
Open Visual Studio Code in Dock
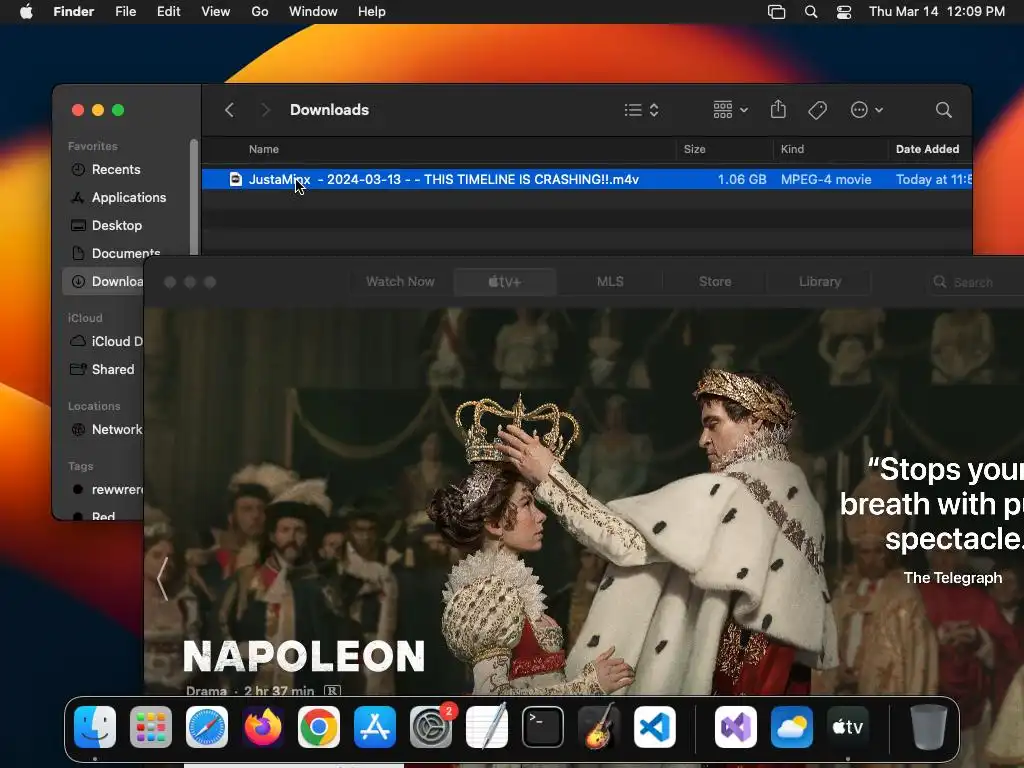[655, 727]
